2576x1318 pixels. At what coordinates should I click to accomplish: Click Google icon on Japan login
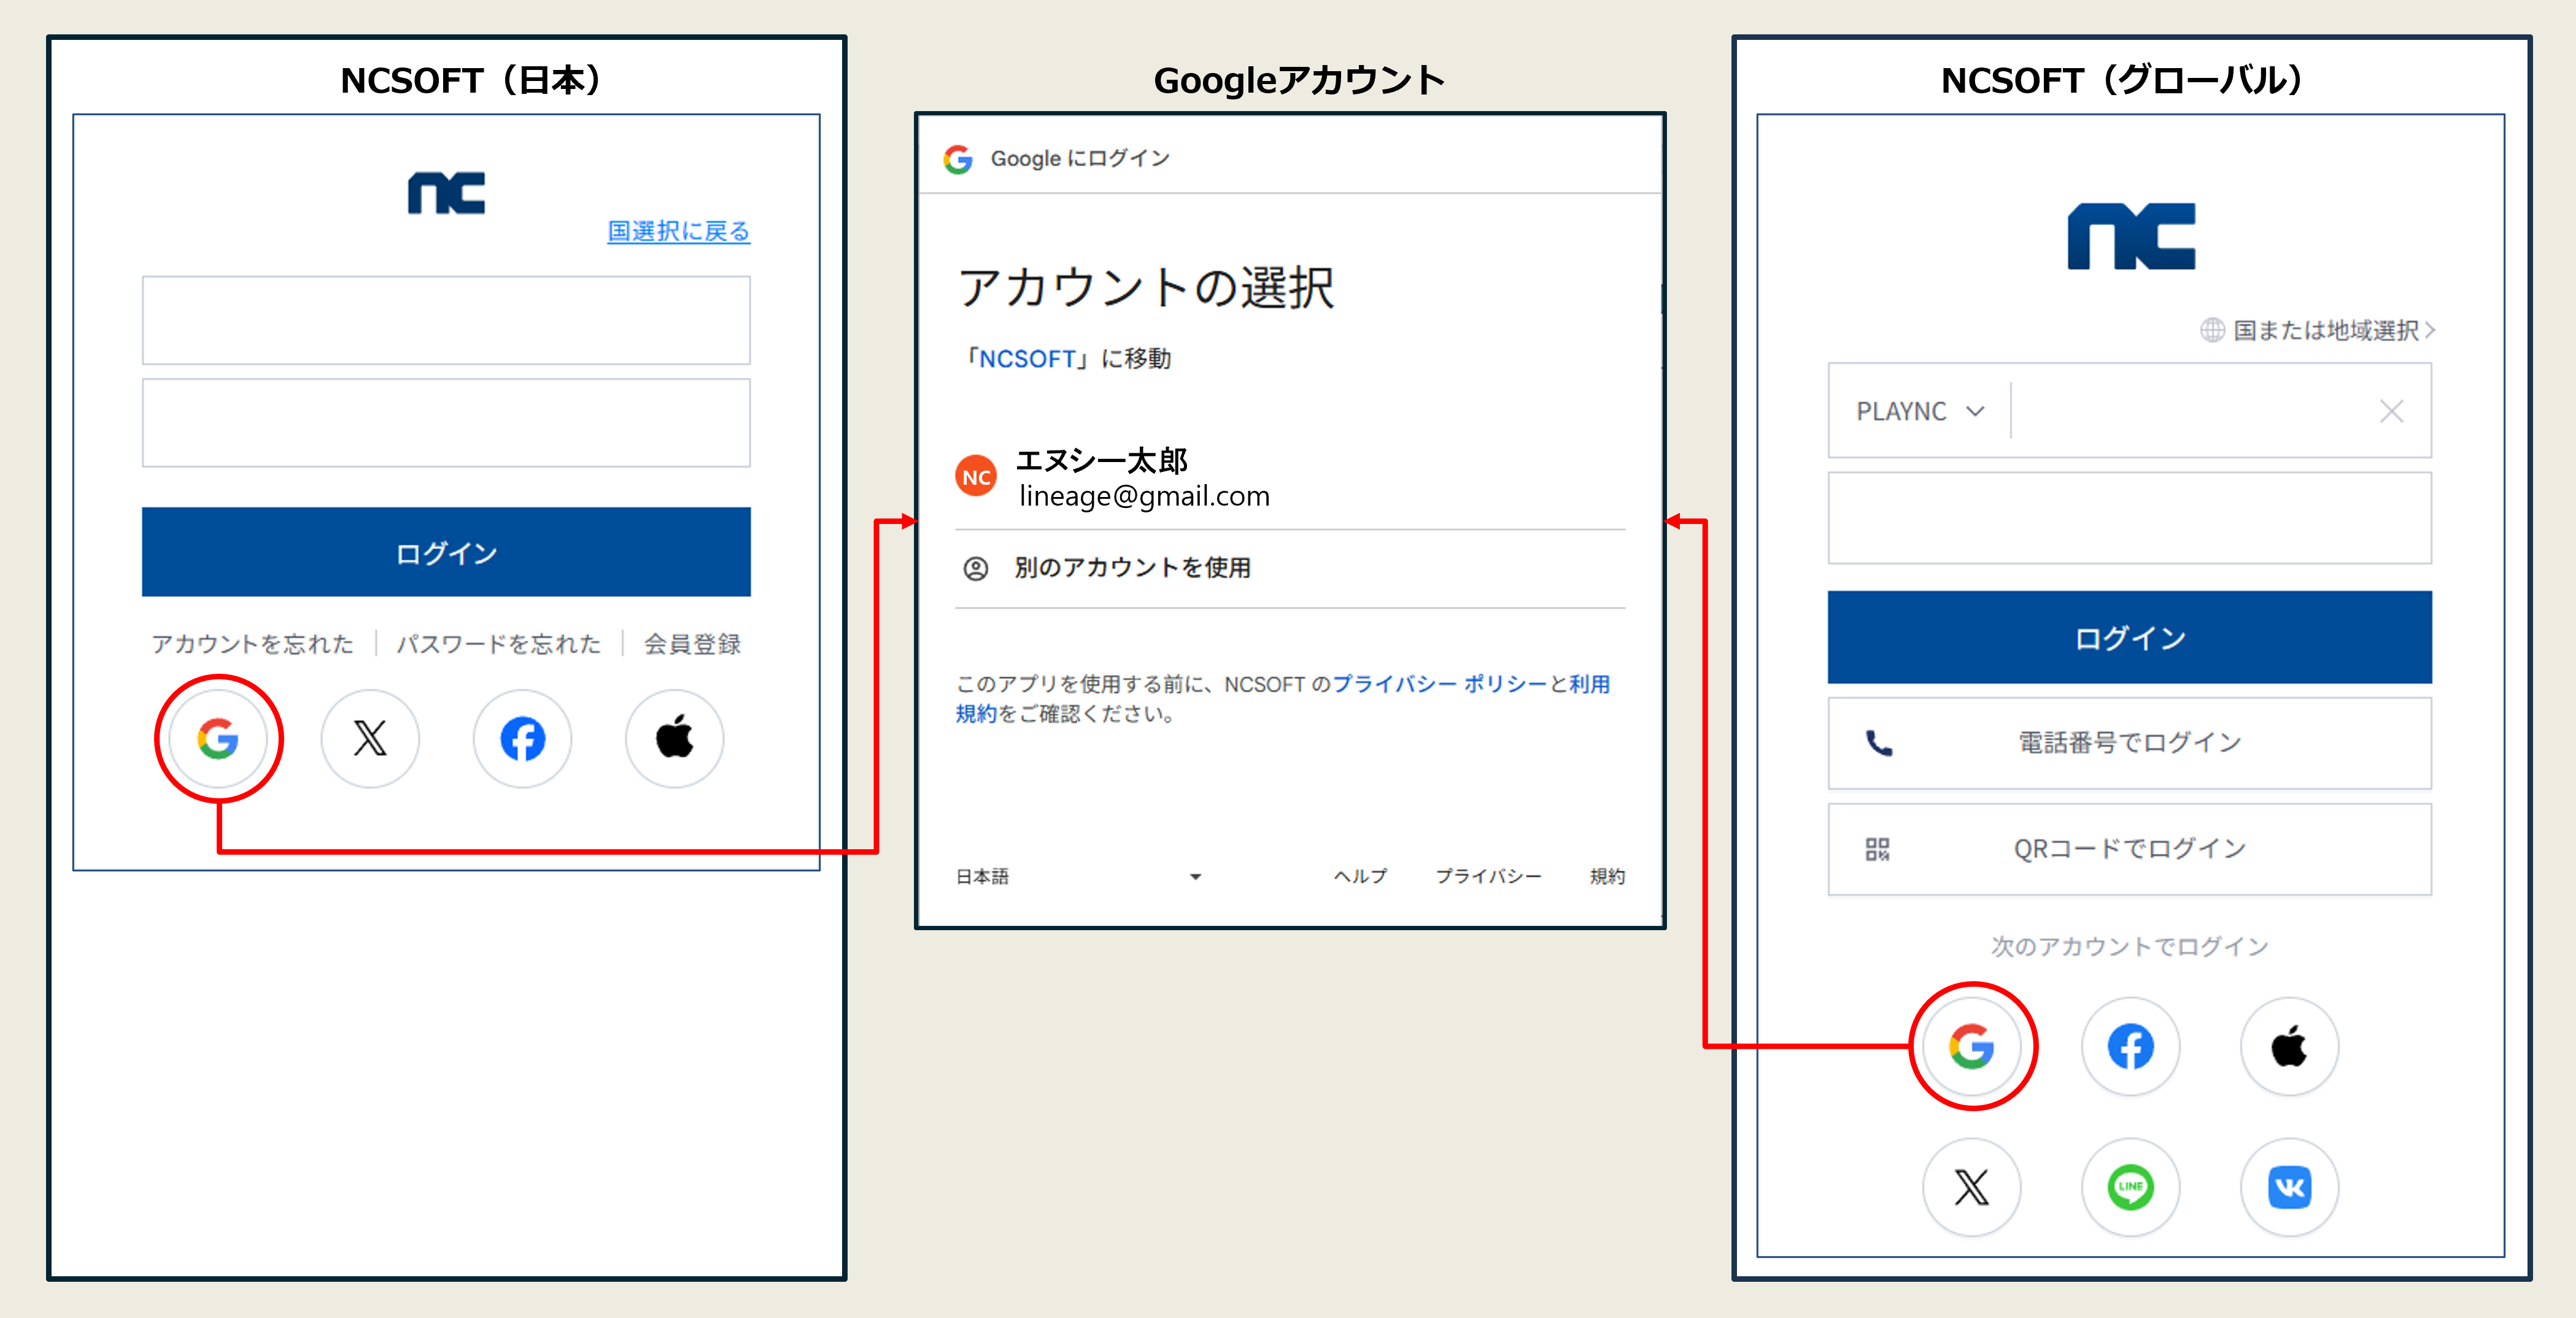pos(218,739)
